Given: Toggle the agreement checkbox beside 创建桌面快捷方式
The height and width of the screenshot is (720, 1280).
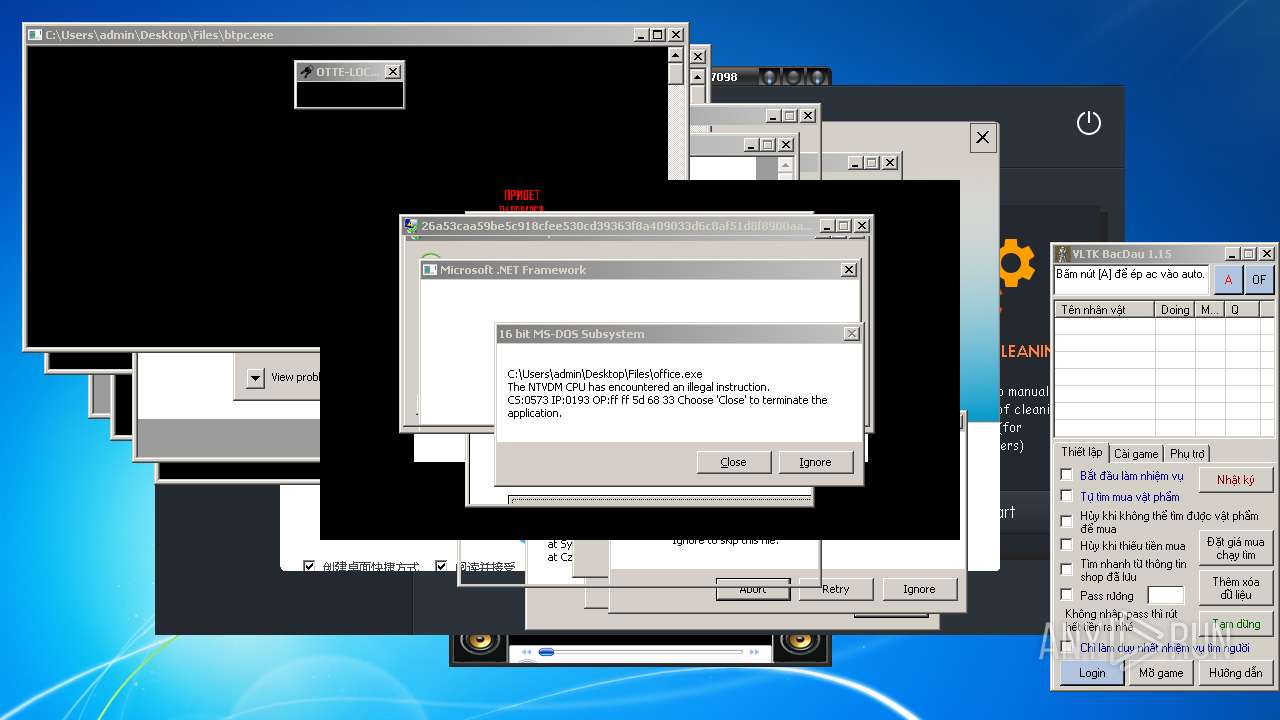Looking at the screenshot, I should (x=441, y=566).
